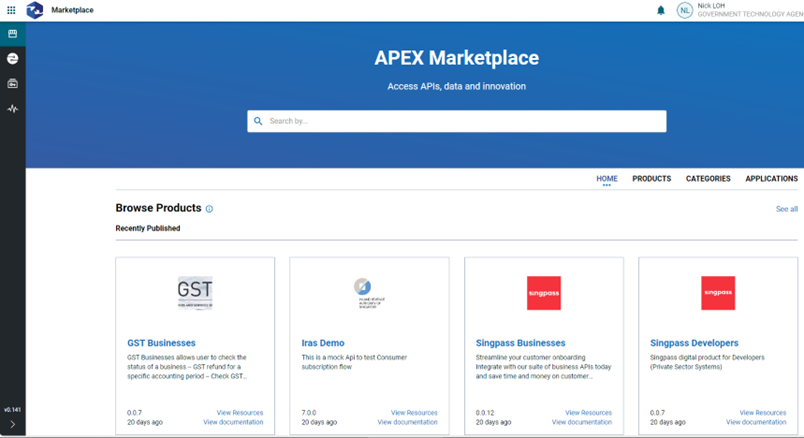Click the APEX logo in header
This screenshot has height=438, width=804.
click(x=34, y=10)
